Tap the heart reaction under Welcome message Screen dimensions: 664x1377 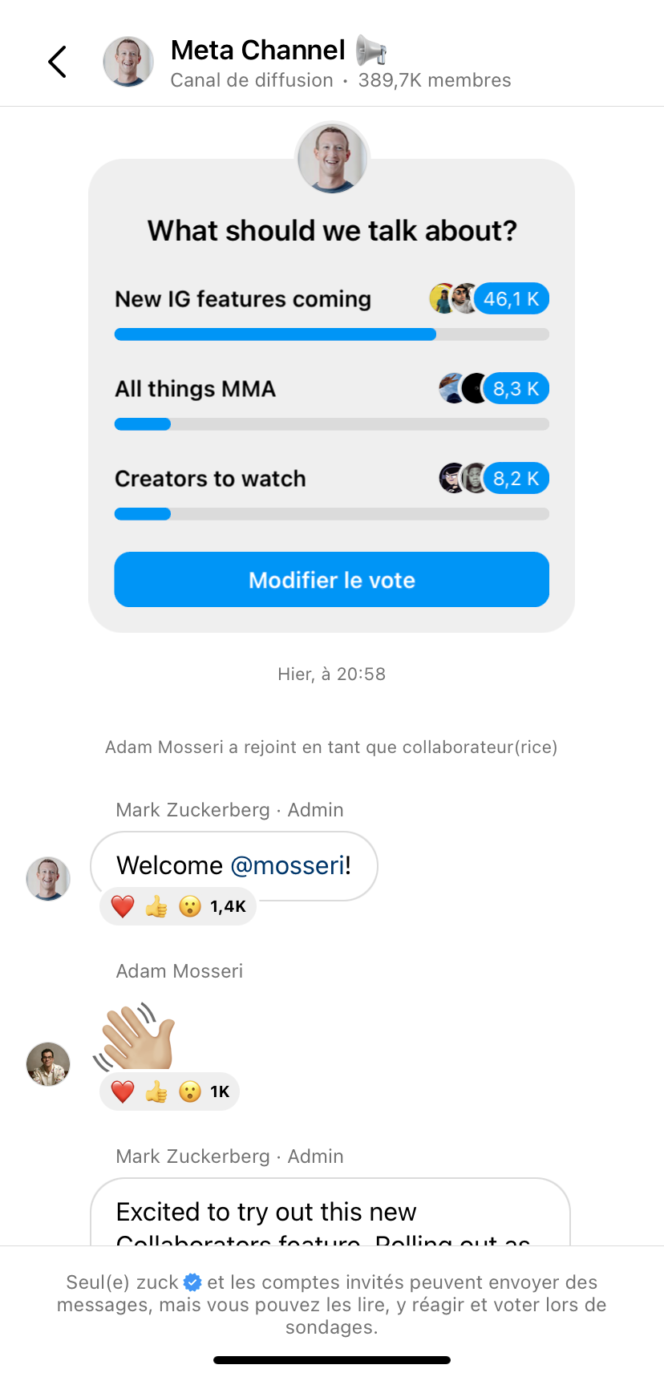(x=123, y=906)
